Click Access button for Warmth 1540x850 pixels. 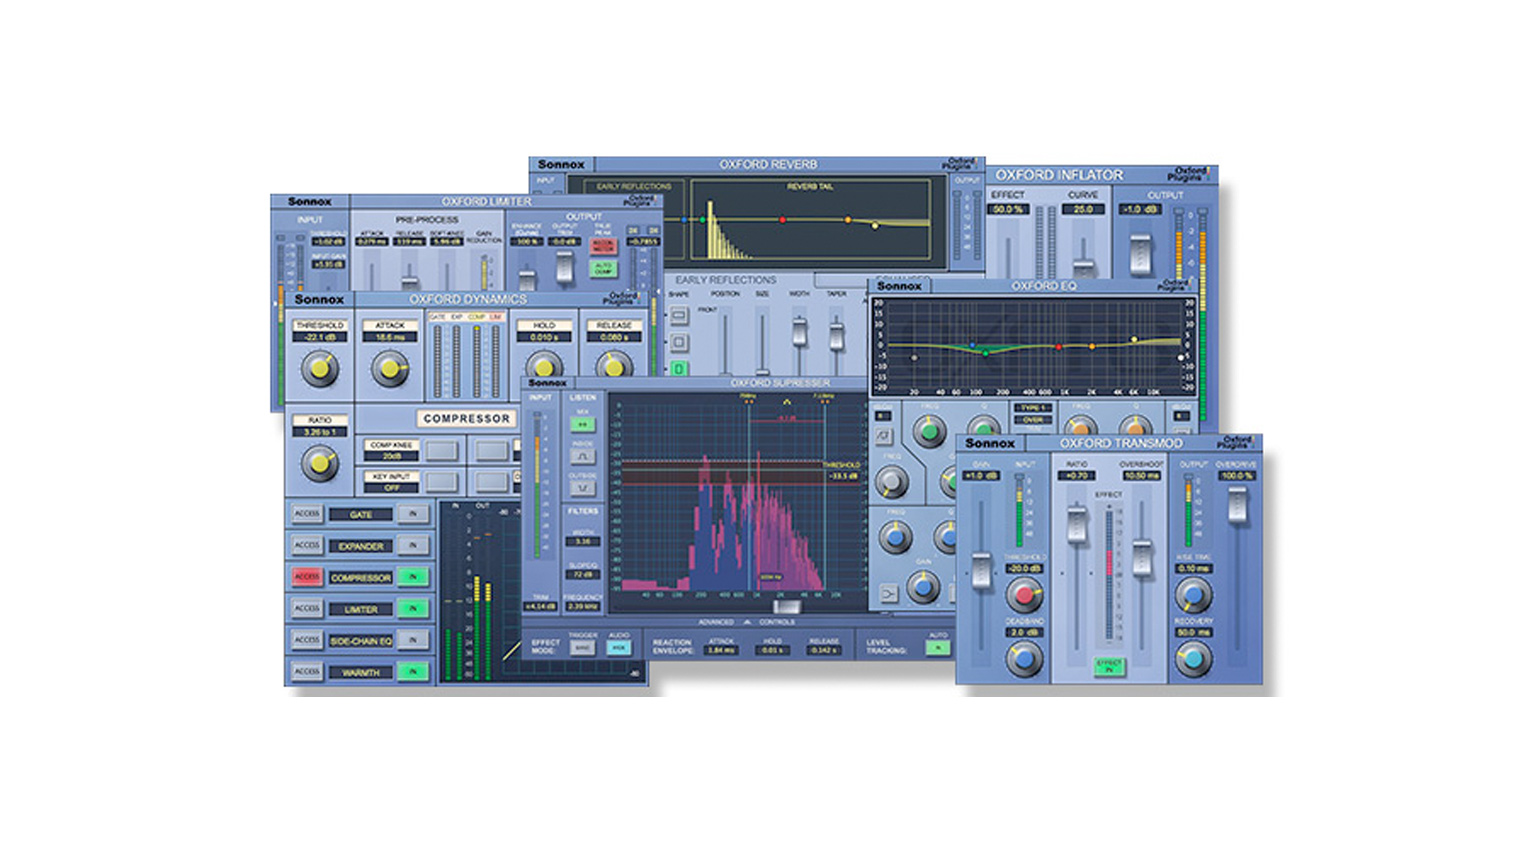pos(307,671)
